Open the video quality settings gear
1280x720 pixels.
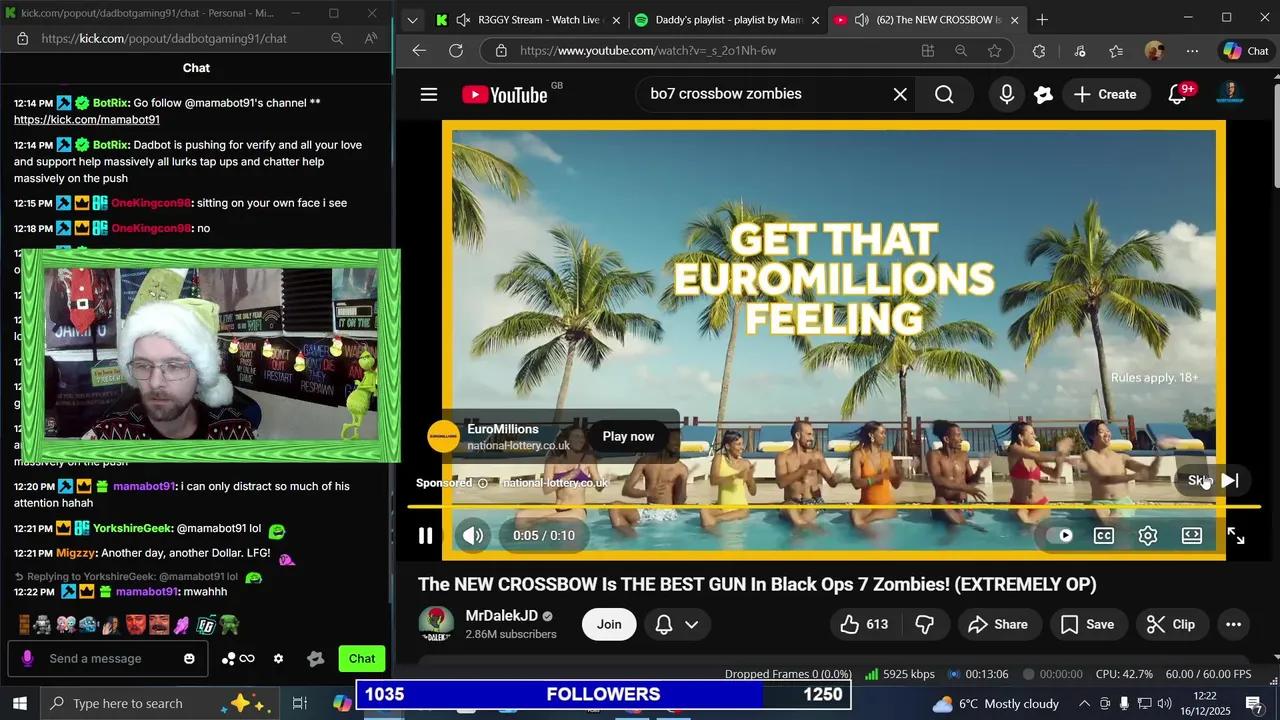click(1148, 535)
